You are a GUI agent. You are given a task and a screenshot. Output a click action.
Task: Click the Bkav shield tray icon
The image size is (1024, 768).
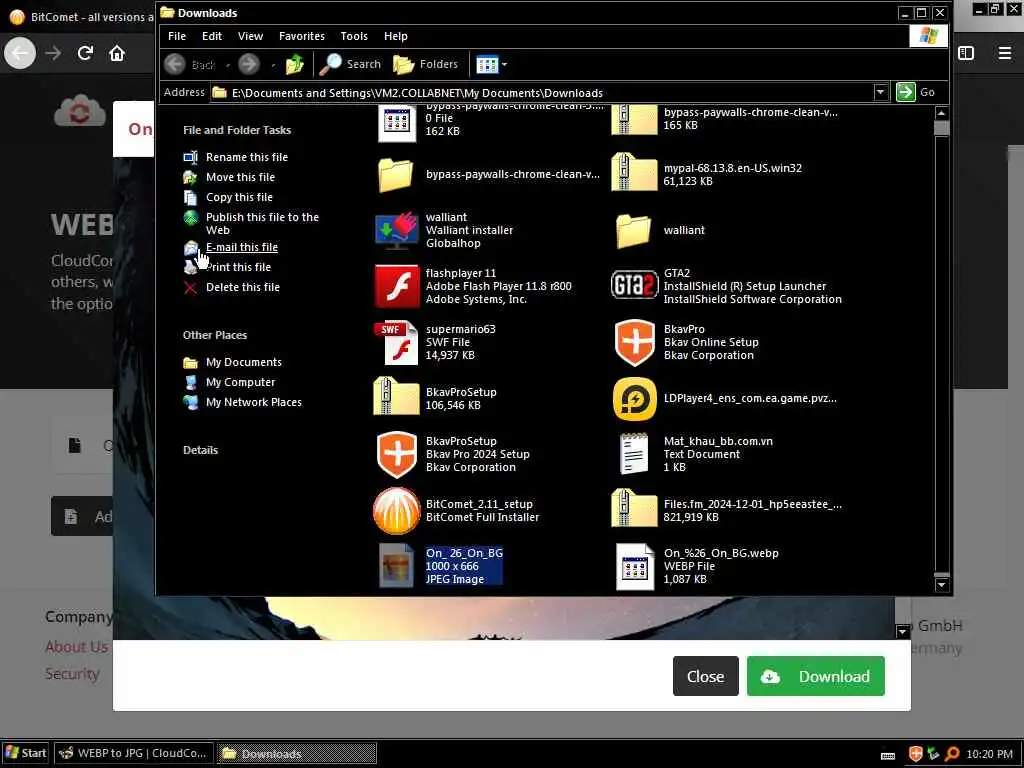916,754
